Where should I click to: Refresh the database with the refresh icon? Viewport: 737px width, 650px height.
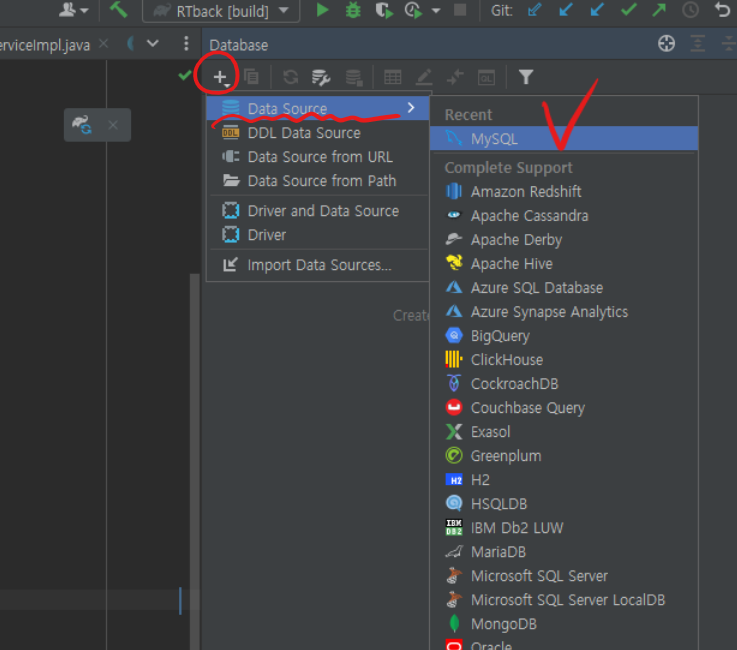pos(290,77)
